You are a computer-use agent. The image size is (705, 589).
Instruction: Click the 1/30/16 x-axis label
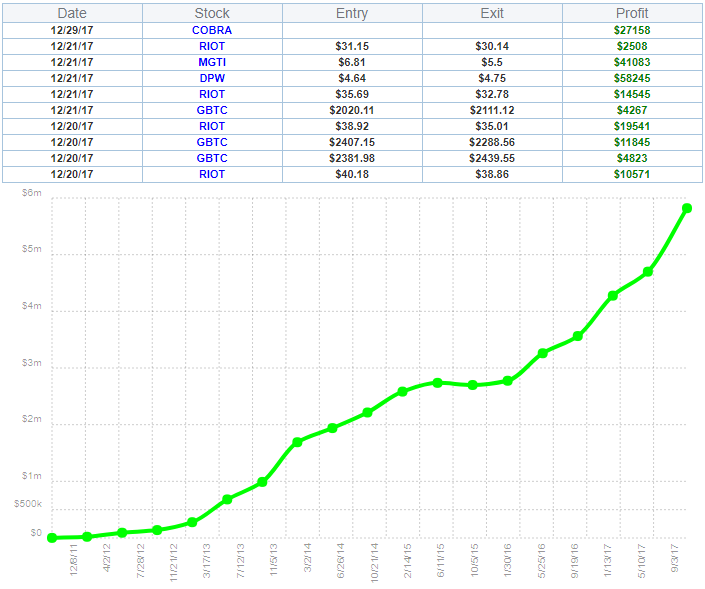point(508,561)
